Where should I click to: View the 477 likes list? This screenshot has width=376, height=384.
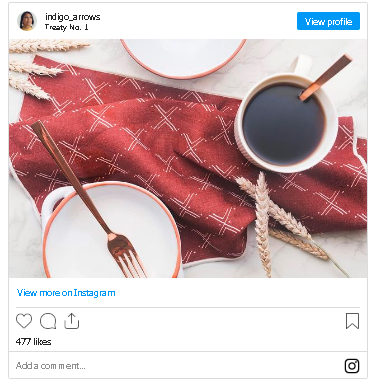33,342
